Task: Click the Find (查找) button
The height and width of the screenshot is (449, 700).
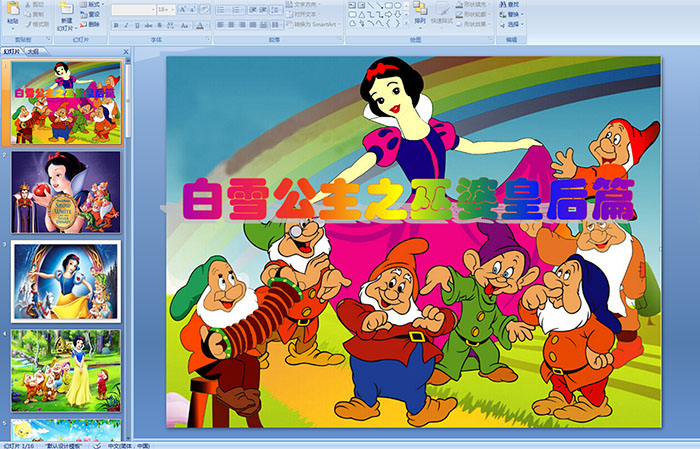Action: click(x=509, y=4)
